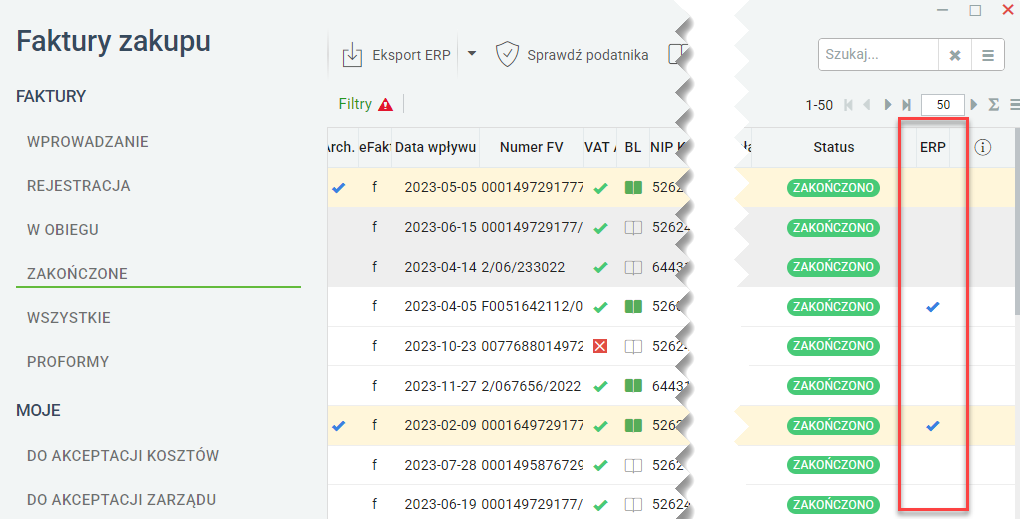Screen dimensions: 1020x519
Task: Click the red filter warning triangle
Action: click(385, 105)
